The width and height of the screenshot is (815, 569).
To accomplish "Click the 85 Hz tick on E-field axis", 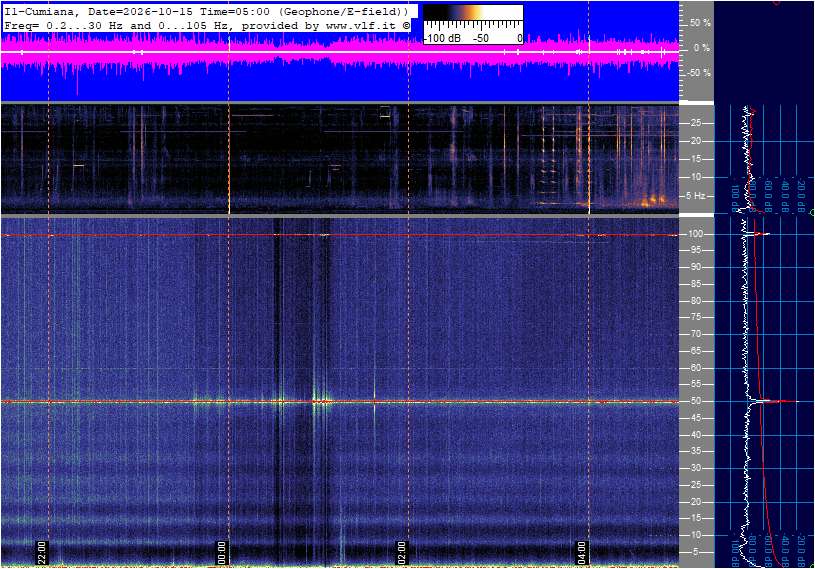I will (695, 284).
